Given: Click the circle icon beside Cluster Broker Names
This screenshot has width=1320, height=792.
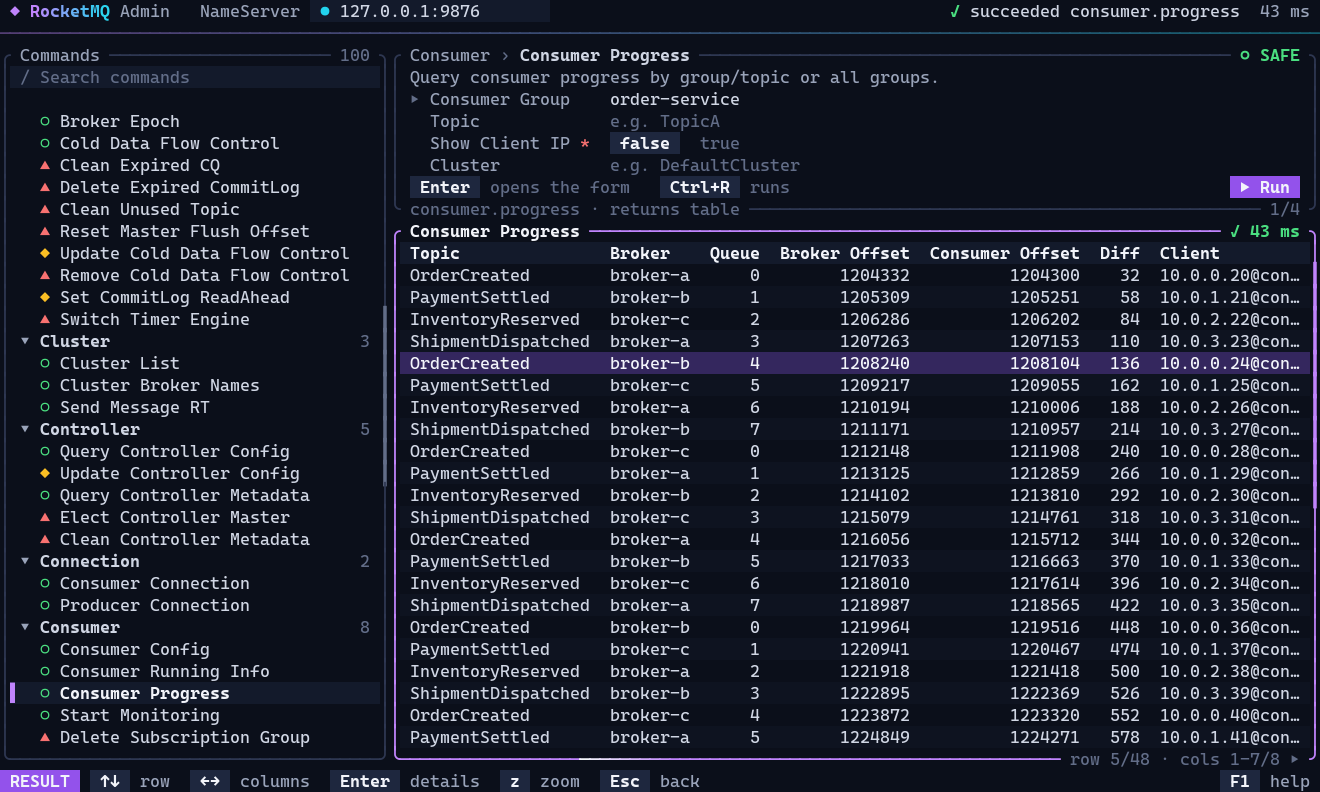Looking at the screenshot, I should tap(45, 386).
